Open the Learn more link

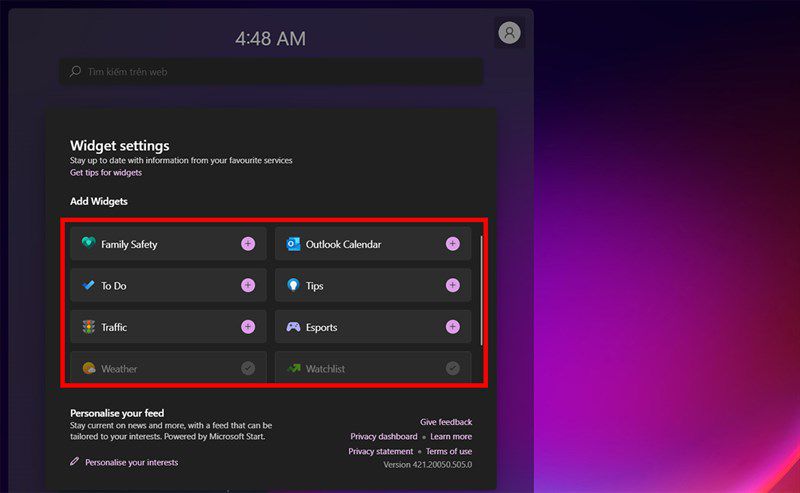451,436
